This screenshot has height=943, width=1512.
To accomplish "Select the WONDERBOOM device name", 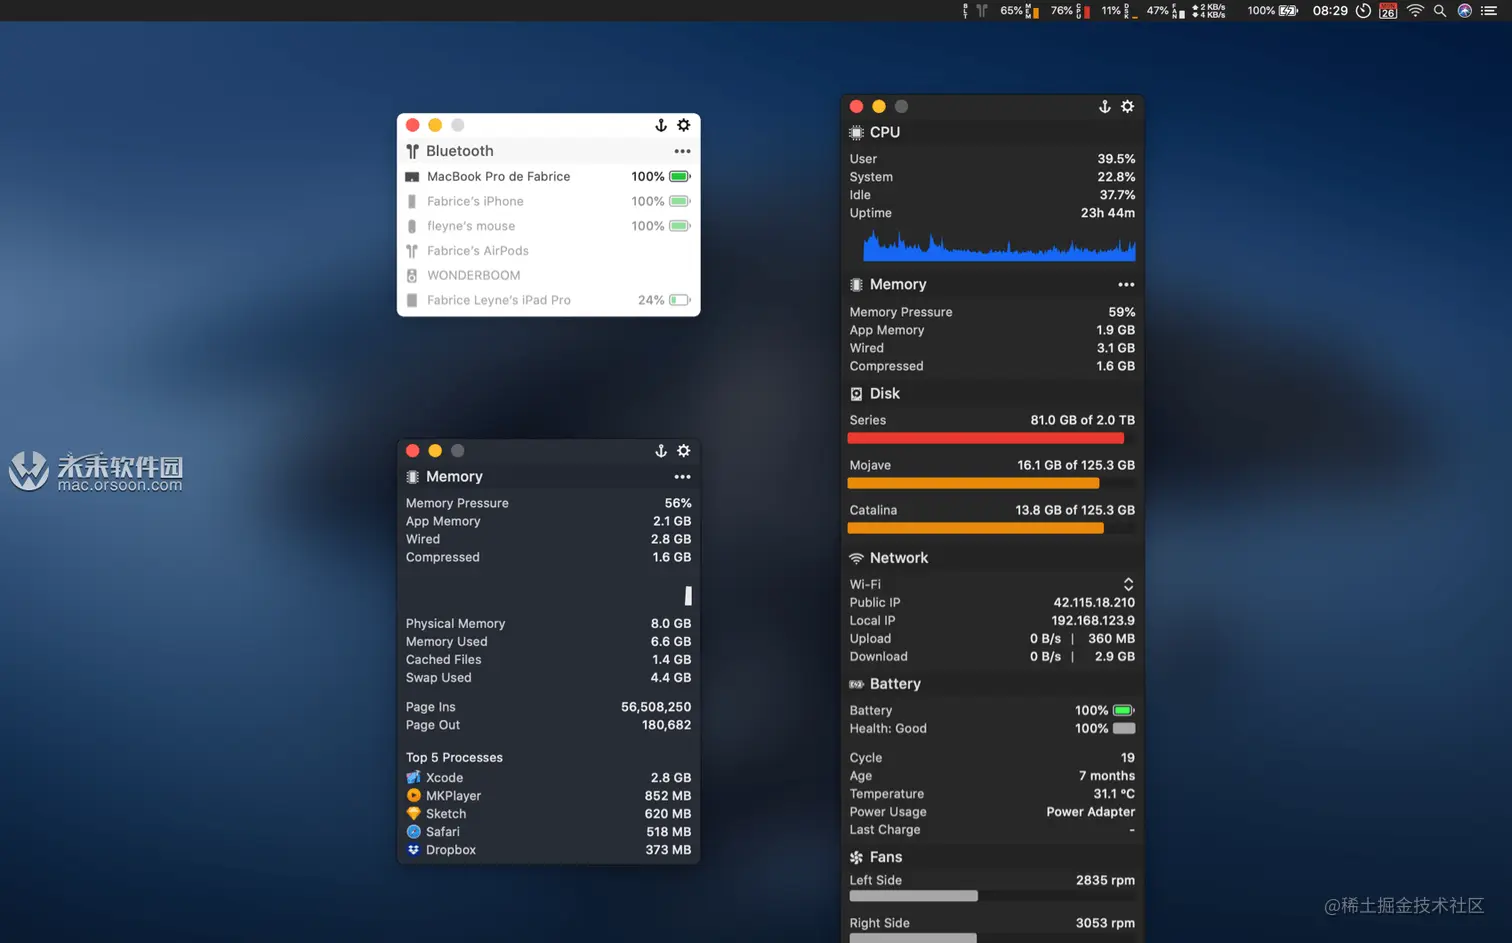I will pyautogui.click(x=473, y=275).
